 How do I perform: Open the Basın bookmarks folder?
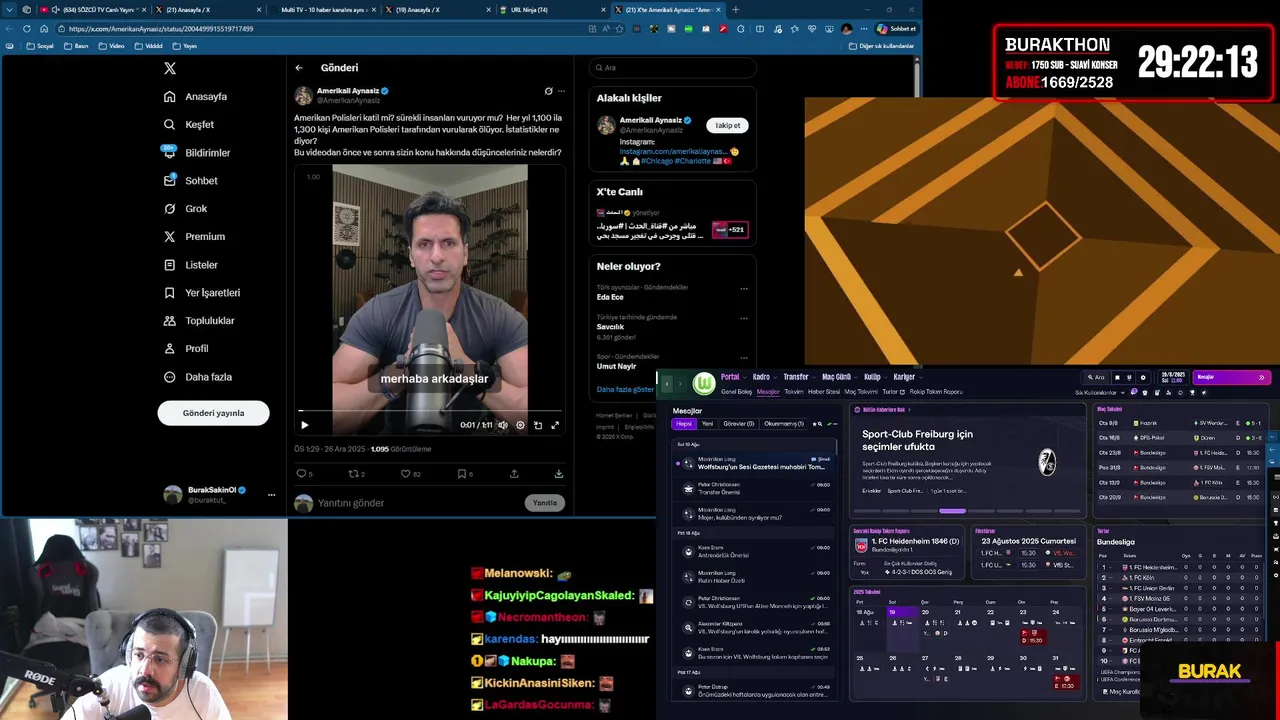pos(77,46)
